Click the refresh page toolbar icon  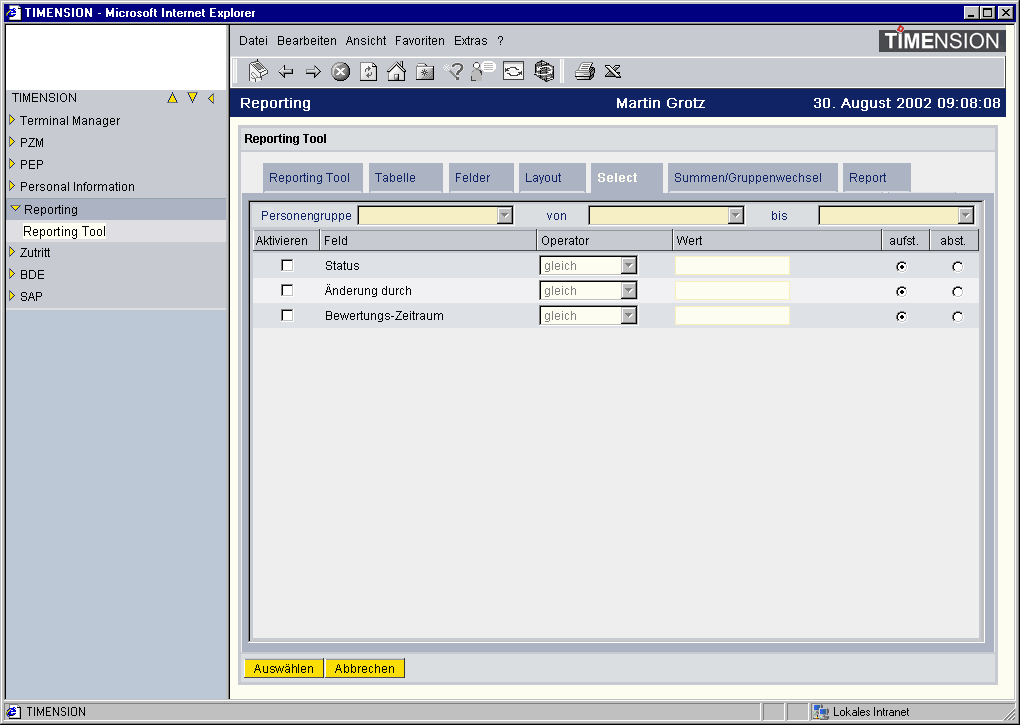369,71
